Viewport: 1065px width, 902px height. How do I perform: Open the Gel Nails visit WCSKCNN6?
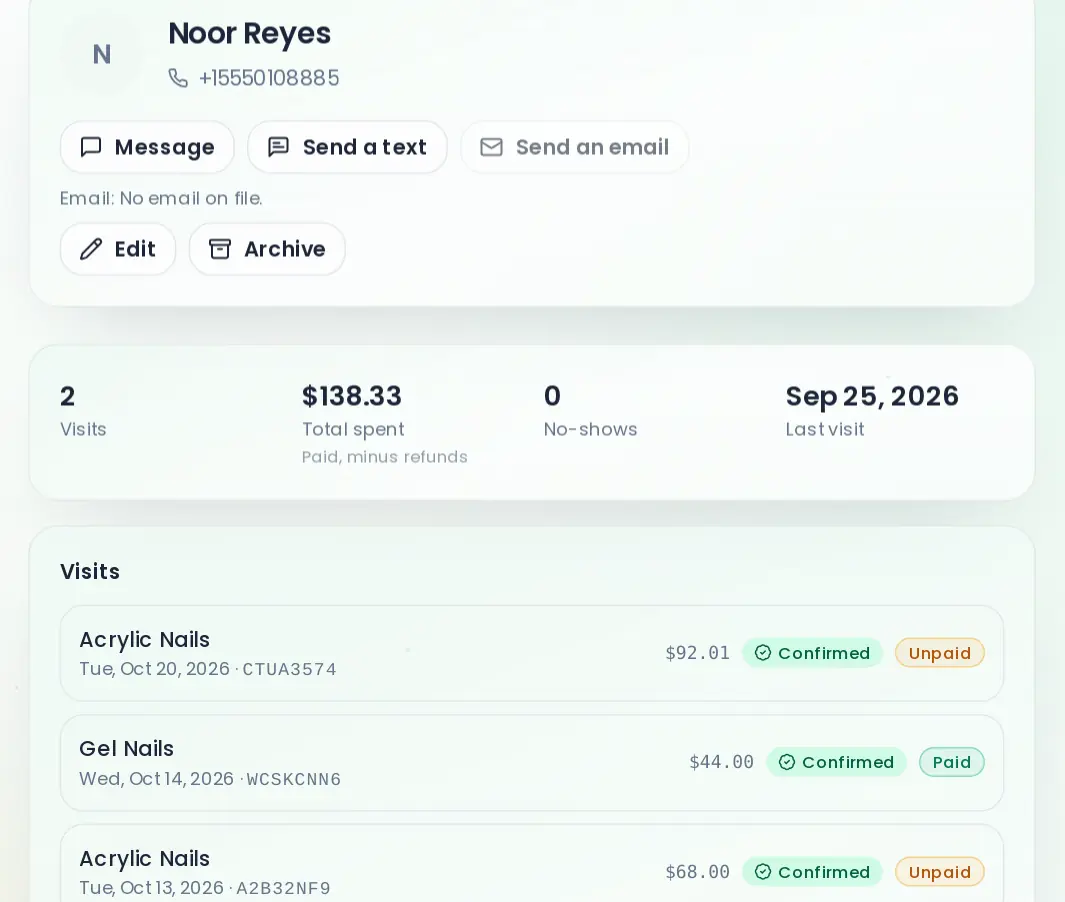[532, 763]
